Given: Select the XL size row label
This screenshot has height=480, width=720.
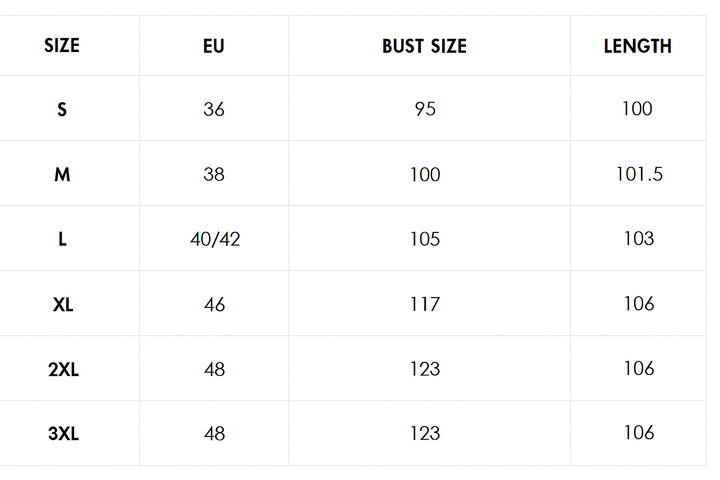Looking at the screenshot, I should point(63,305).
